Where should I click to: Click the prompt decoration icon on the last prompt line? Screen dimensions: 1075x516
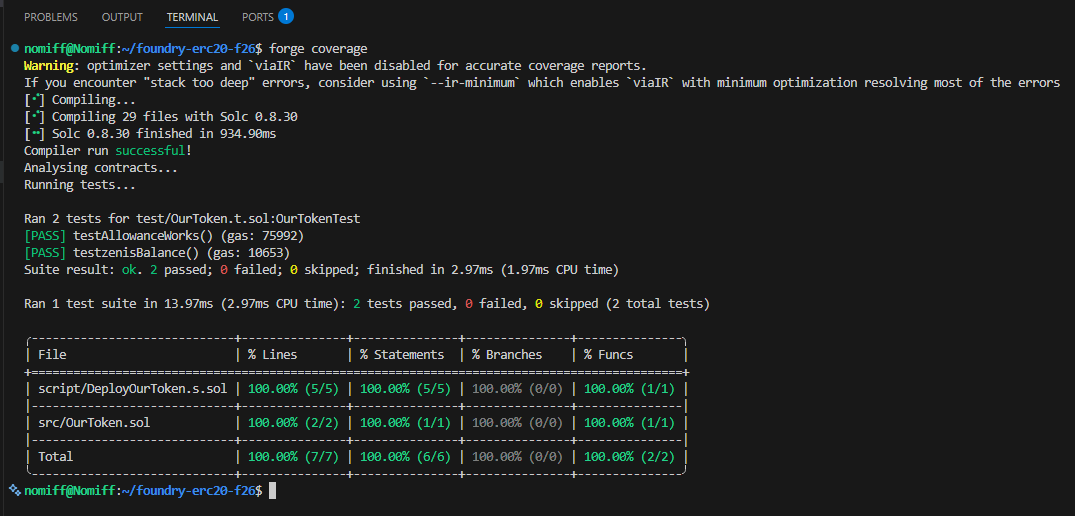[x=15, y=490]
